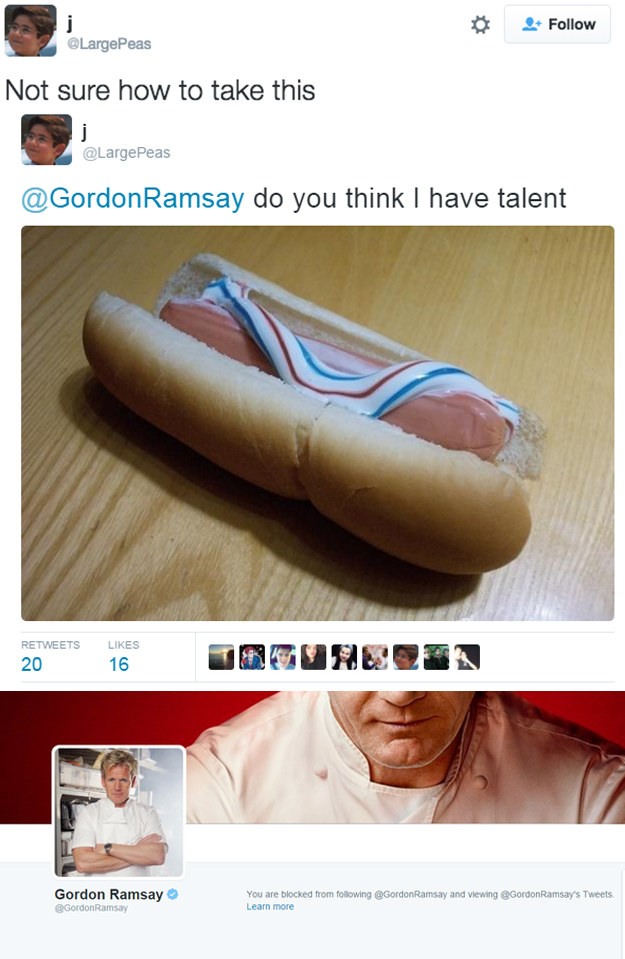Click the Gordon Ramsay display name
The width and height of the screenshot is (625, 959).
(109, 894)
